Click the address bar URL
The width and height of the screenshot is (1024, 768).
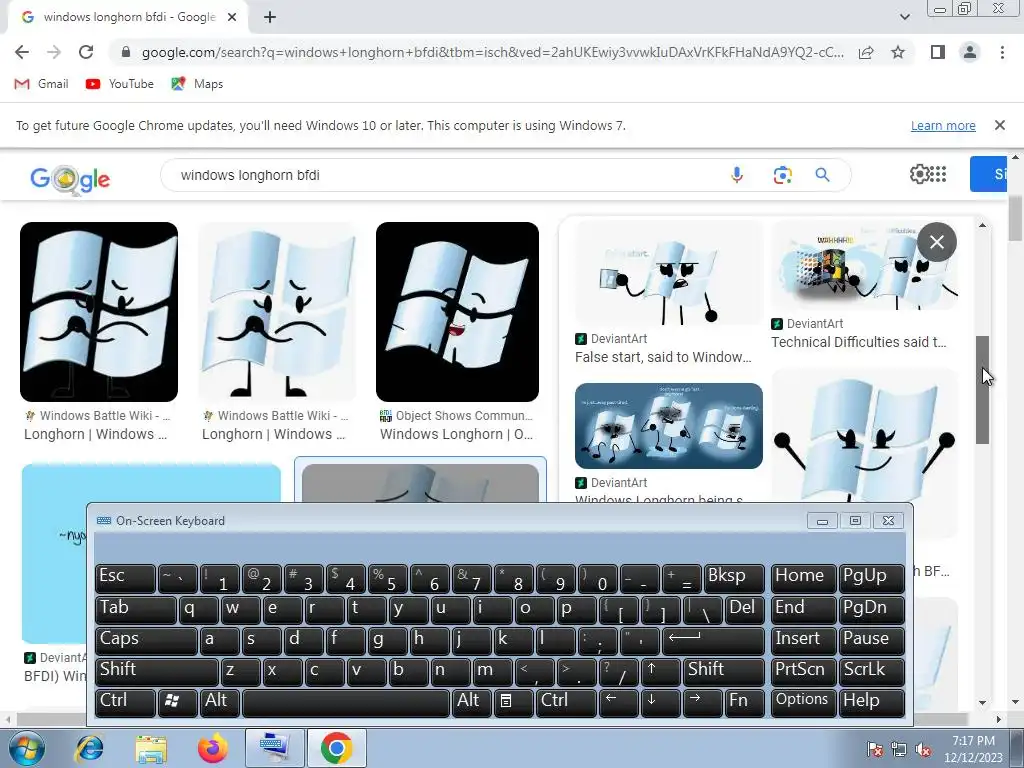click(492, 52)
